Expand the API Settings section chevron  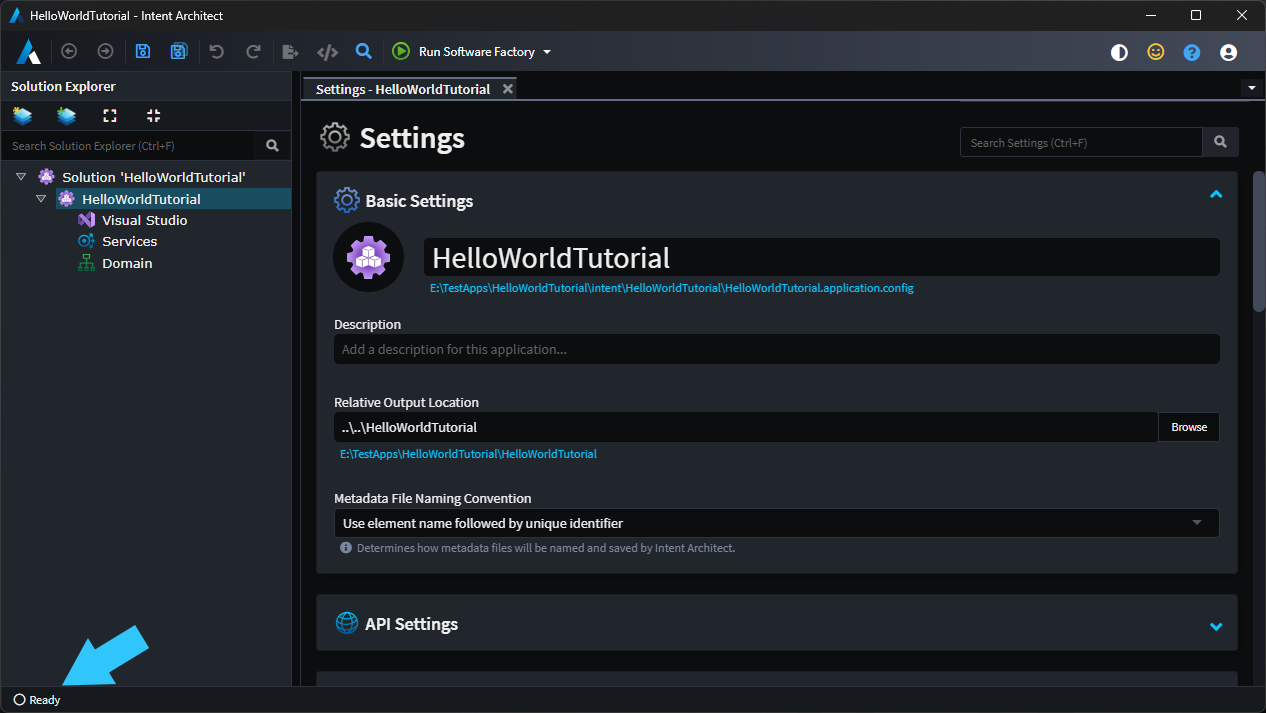(x=1216, y=627)
